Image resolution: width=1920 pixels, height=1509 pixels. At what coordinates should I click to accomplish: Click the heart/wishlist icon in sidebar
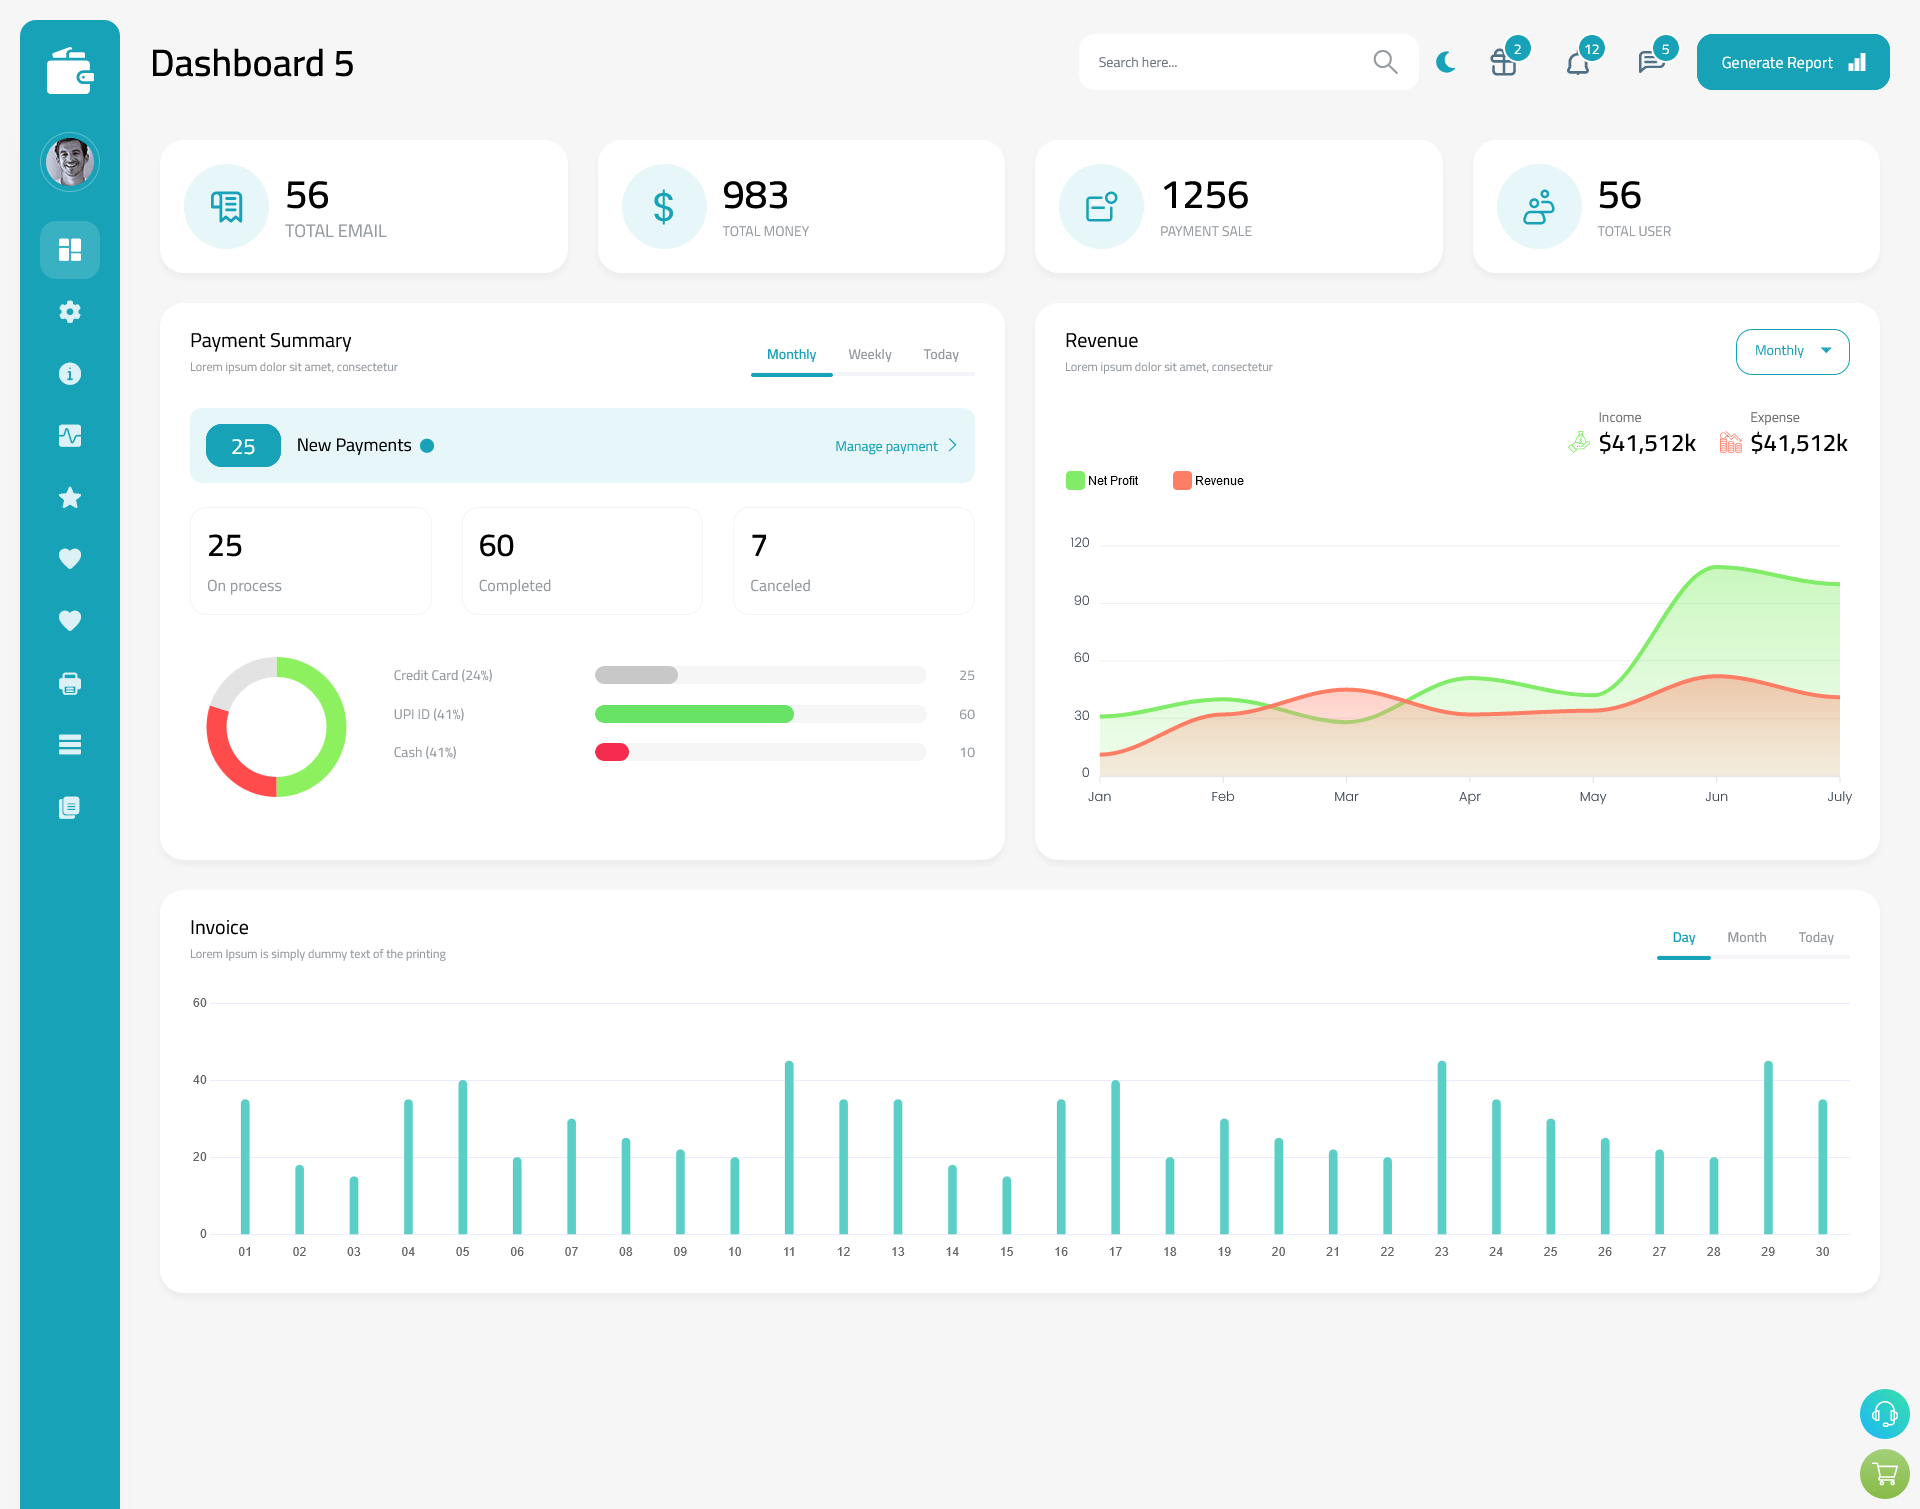click(69, 558)
